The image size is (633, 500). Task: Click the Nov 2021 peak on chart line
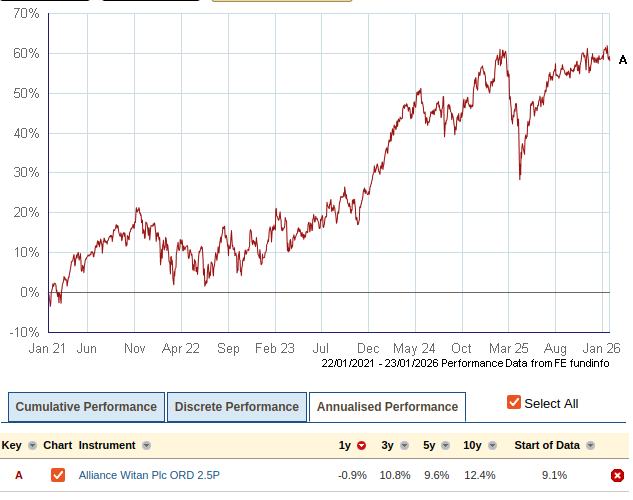[x=137, y=209]
